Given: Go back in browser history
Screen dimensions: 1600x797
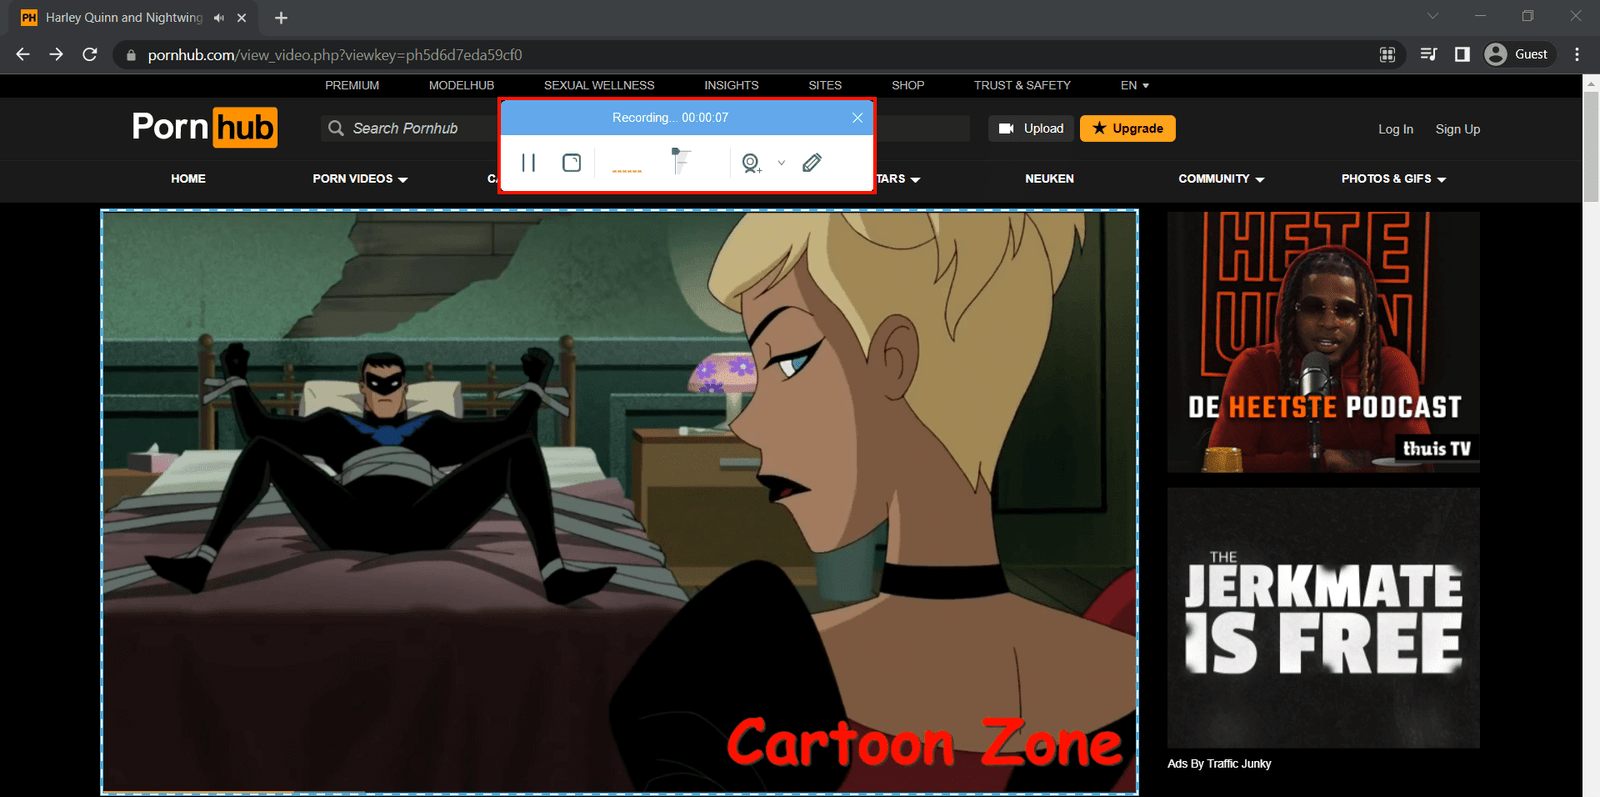Looking at the screenshot, I should (x=23, y=54).
